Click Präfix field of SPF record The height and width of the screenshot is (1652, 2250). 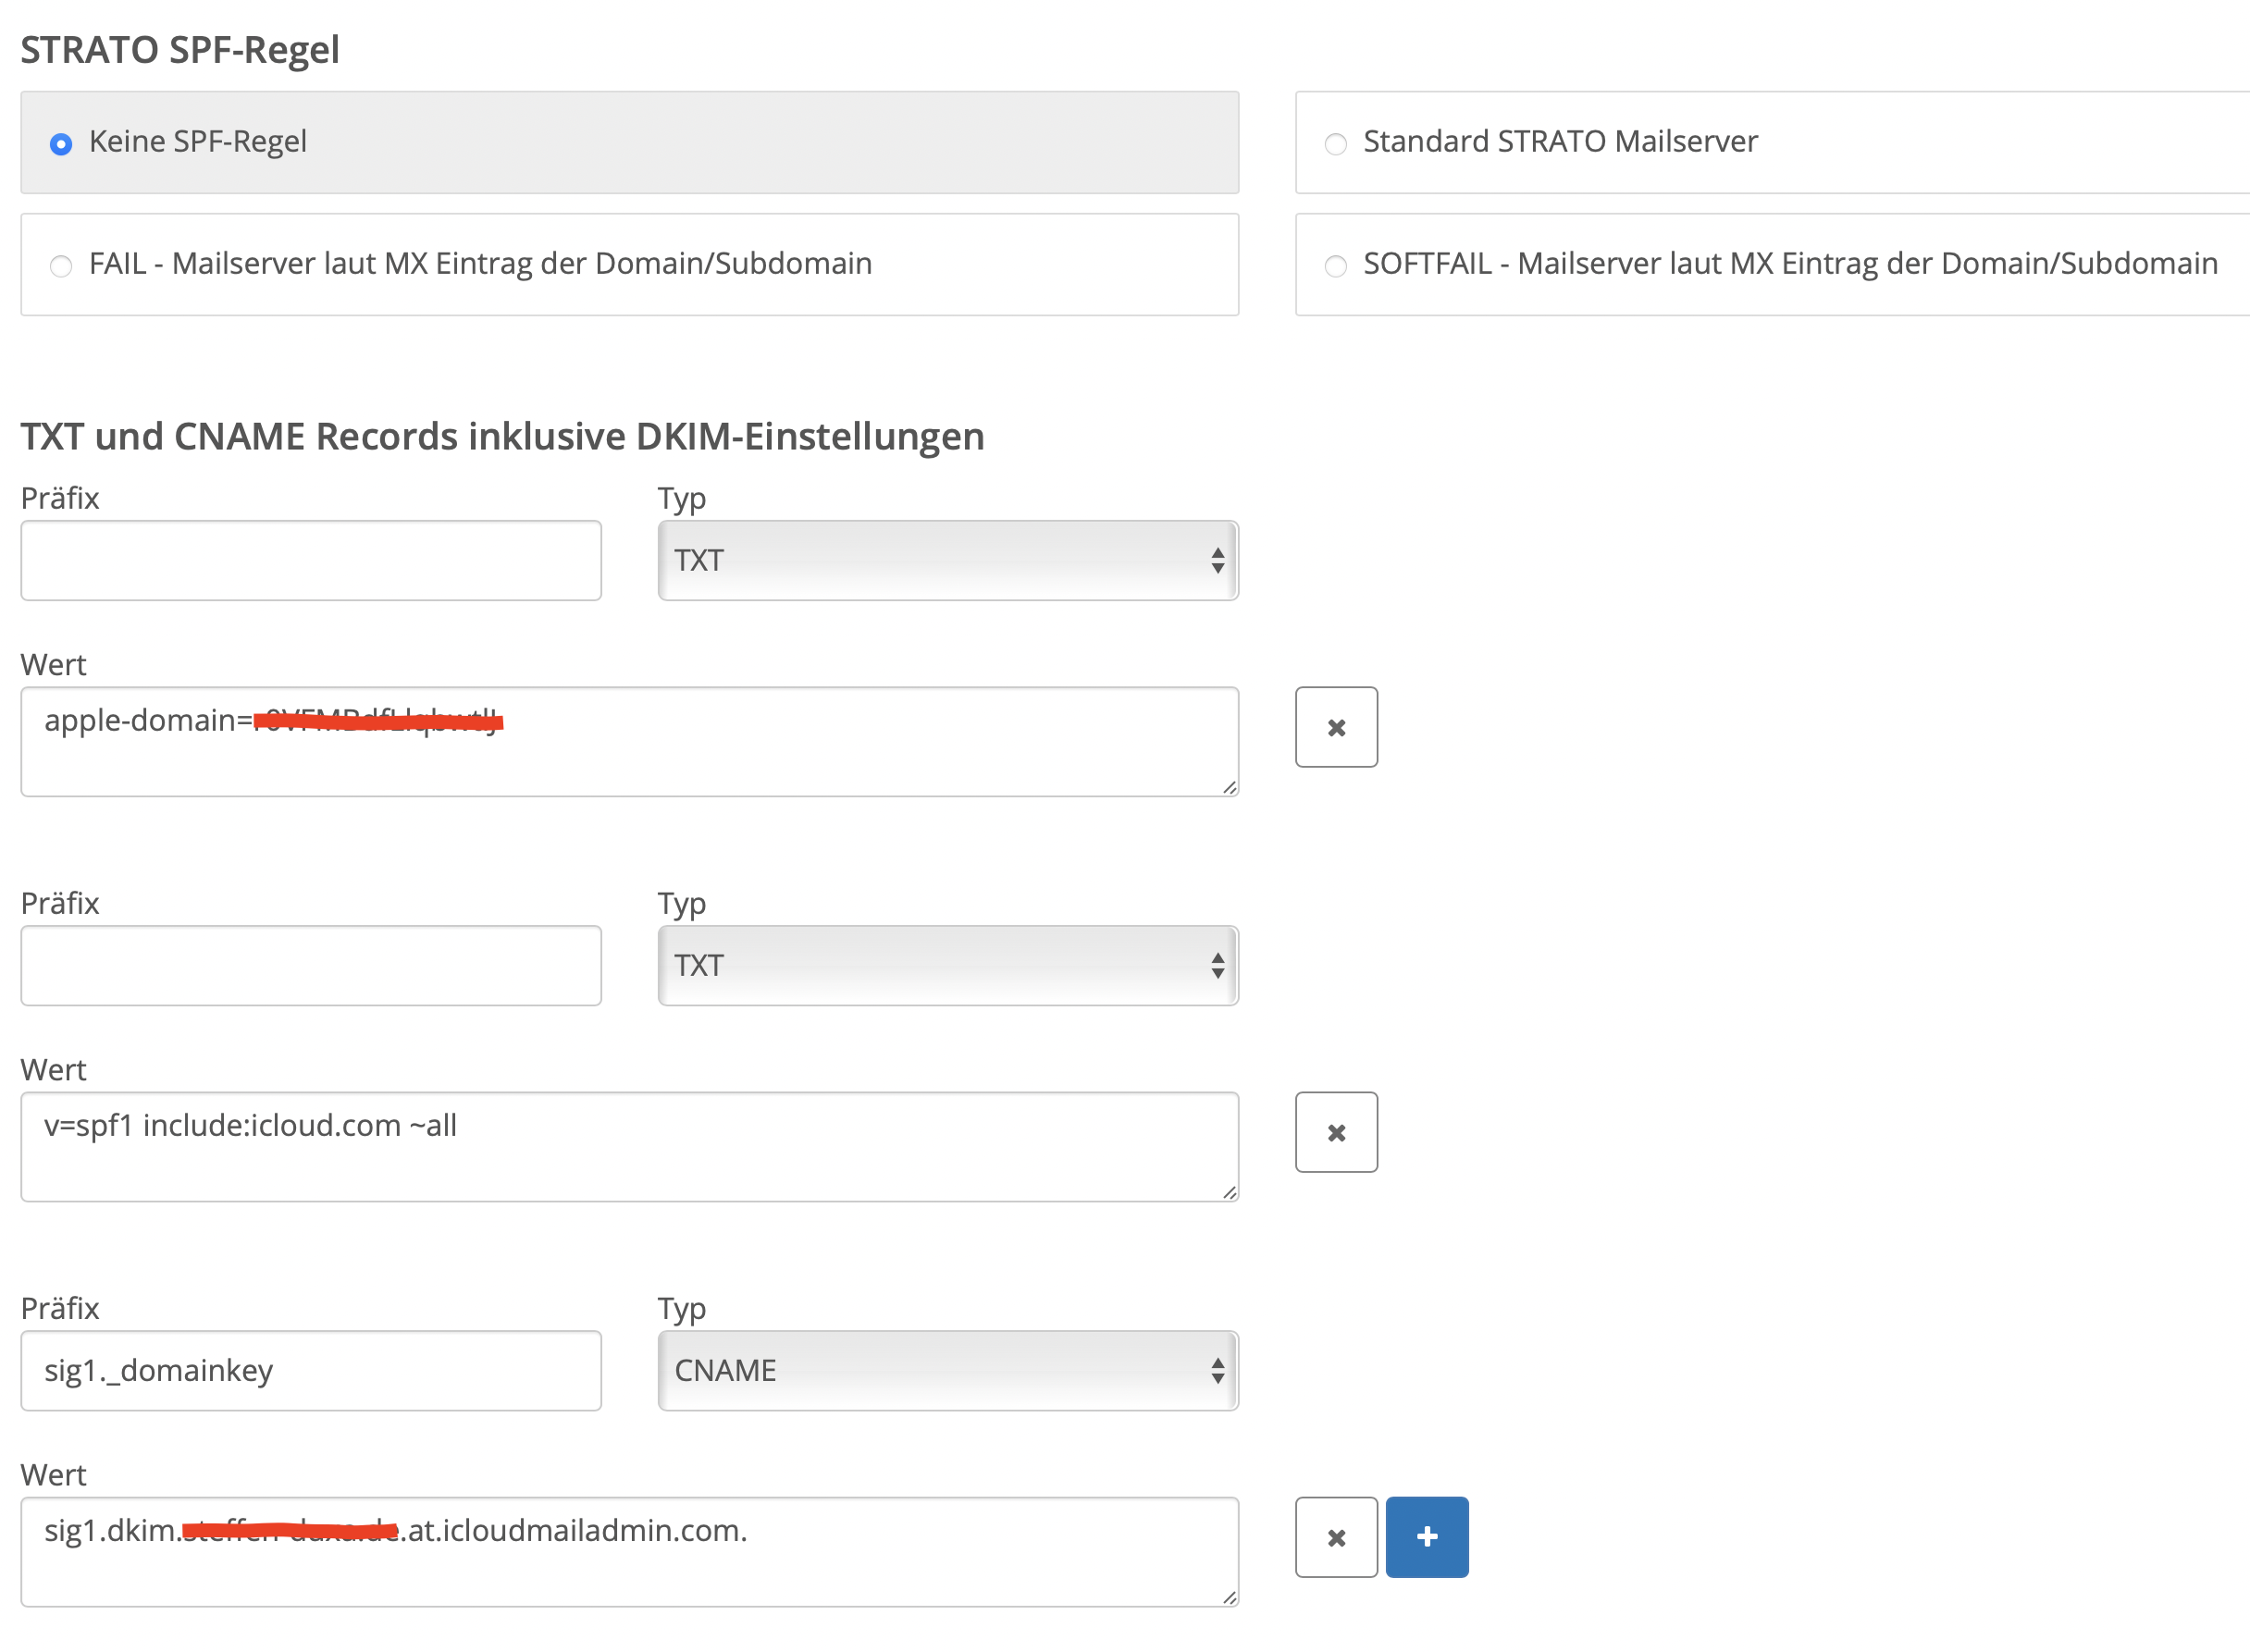coord(311,965)
